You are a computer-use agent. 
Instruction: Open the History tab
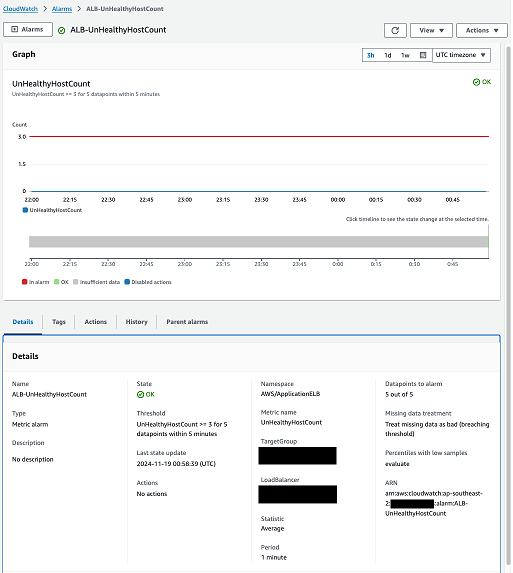[x=136, y=322]
